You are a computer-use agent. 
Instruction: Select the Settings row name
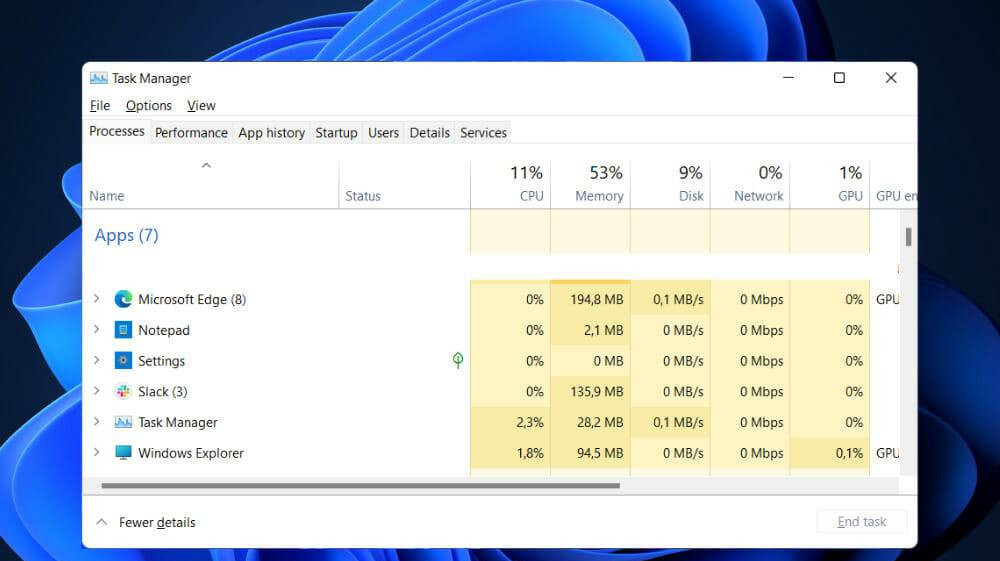click(x=161, y=361)
